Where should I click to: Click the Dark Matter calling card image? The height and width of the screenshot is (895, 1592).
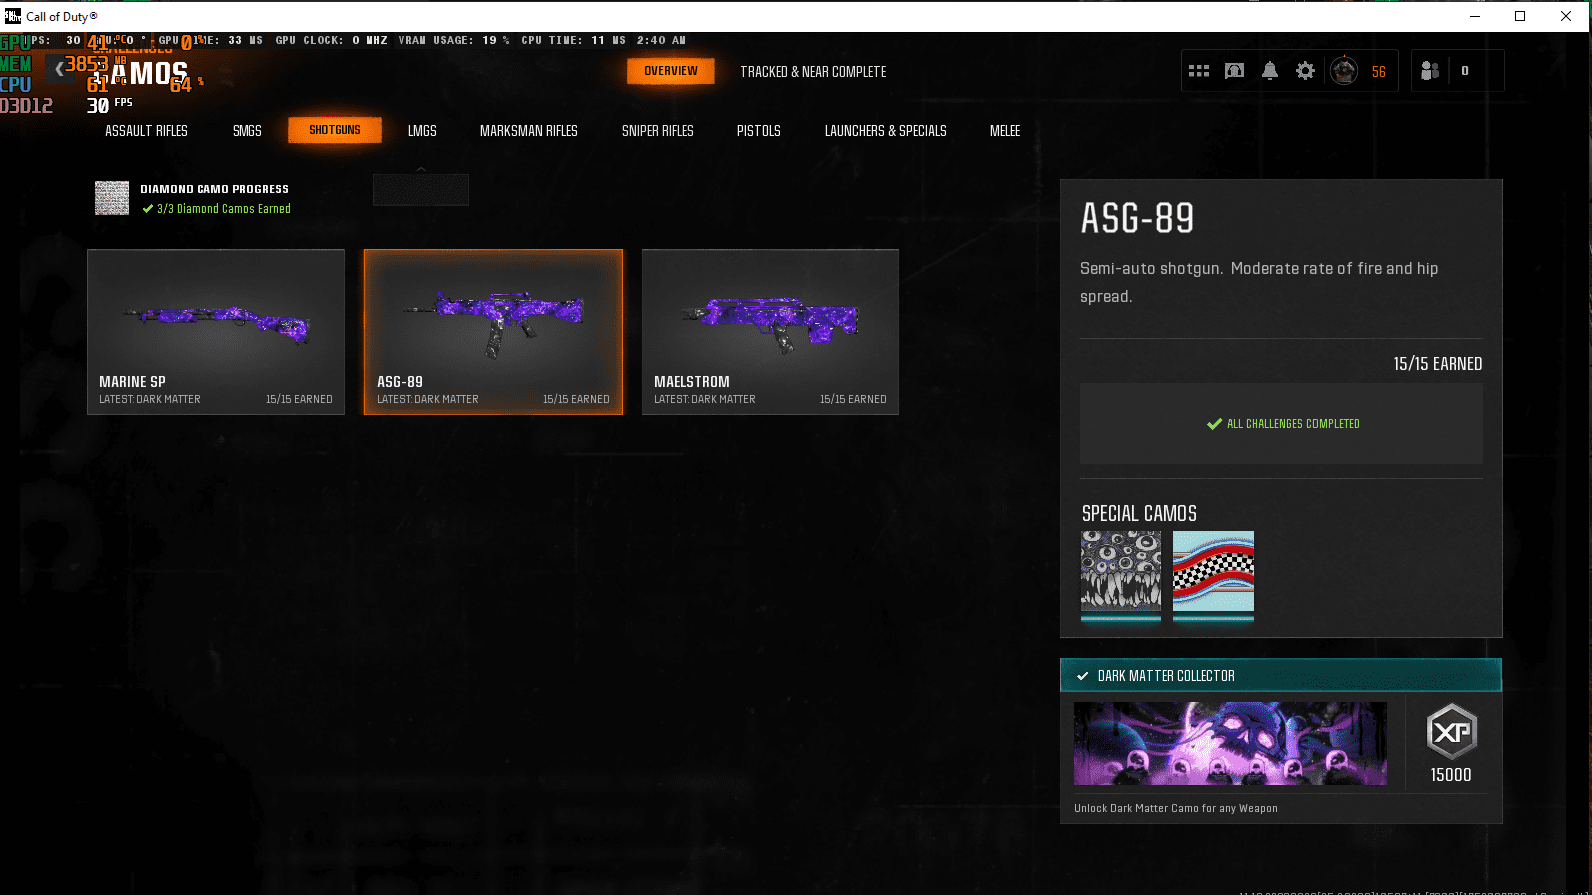pos(1230,743)
